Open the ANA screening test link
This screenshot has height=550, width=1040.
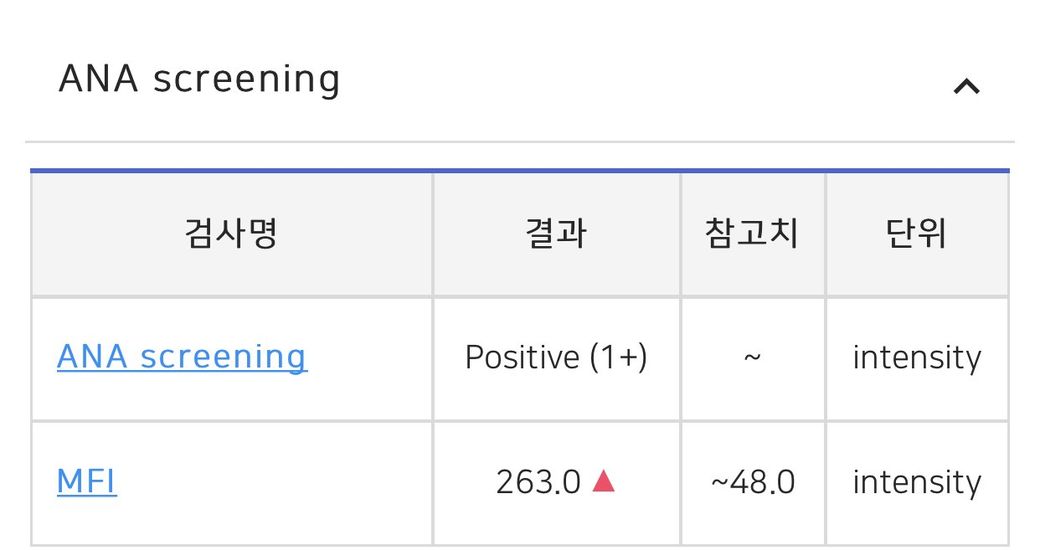click(x=182, y=357)
